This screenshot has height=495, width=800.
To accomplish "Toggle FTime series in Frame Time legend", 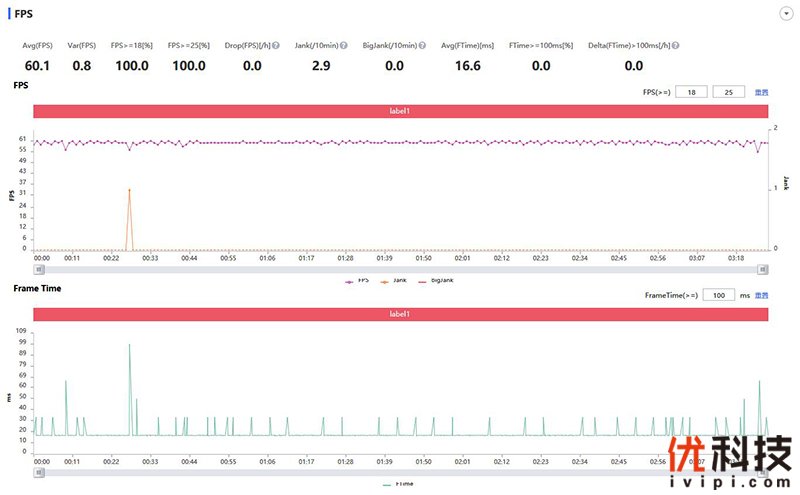I will pyautogui.click(x=399, y=483).
